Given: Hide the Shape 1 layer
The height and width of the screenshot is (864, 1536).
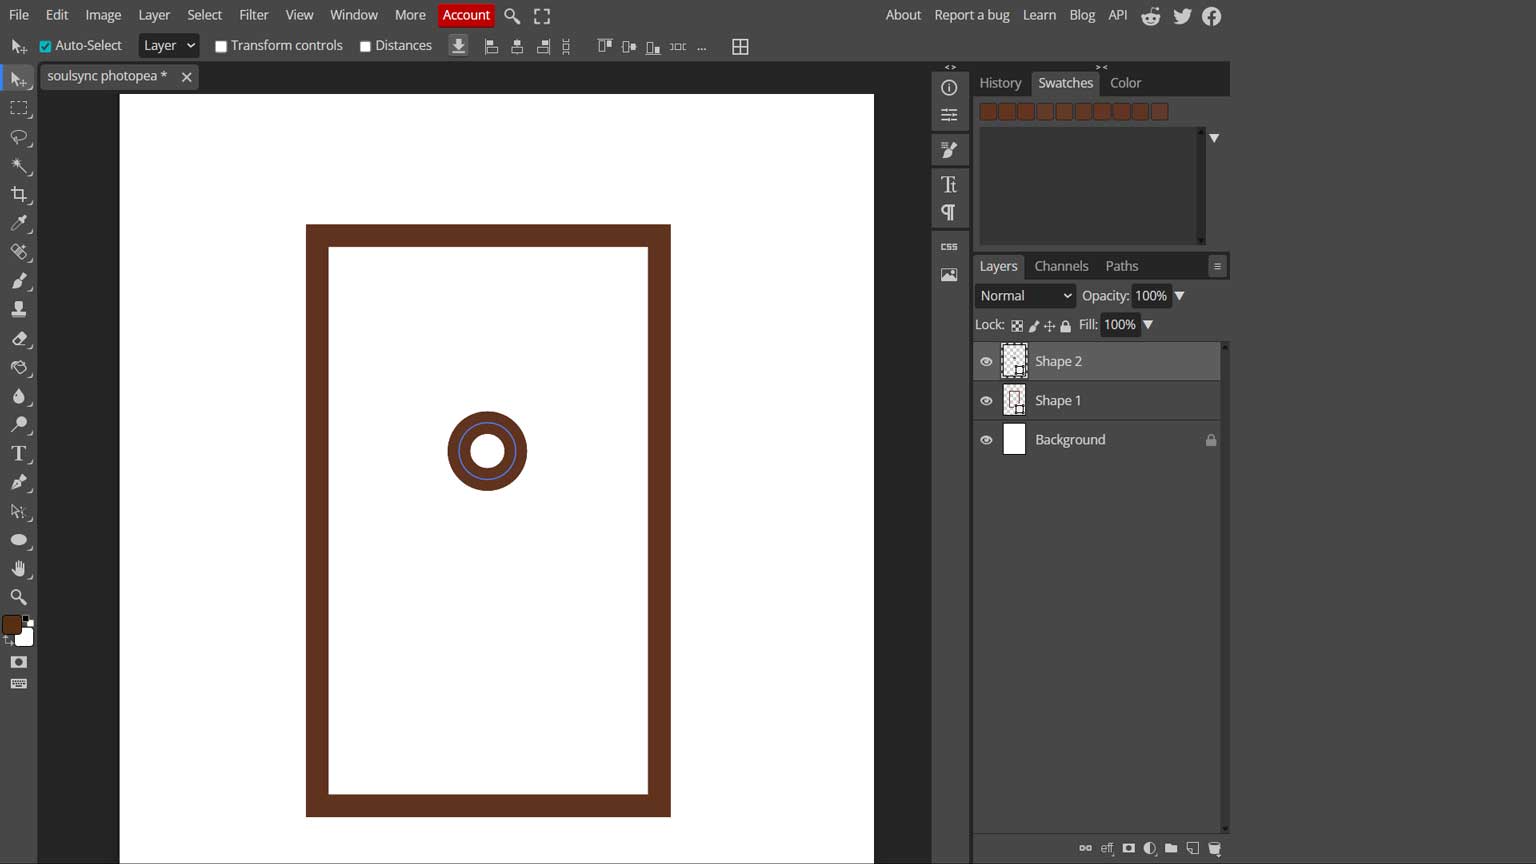Looking at the screenshot, I should coord(986,400).
